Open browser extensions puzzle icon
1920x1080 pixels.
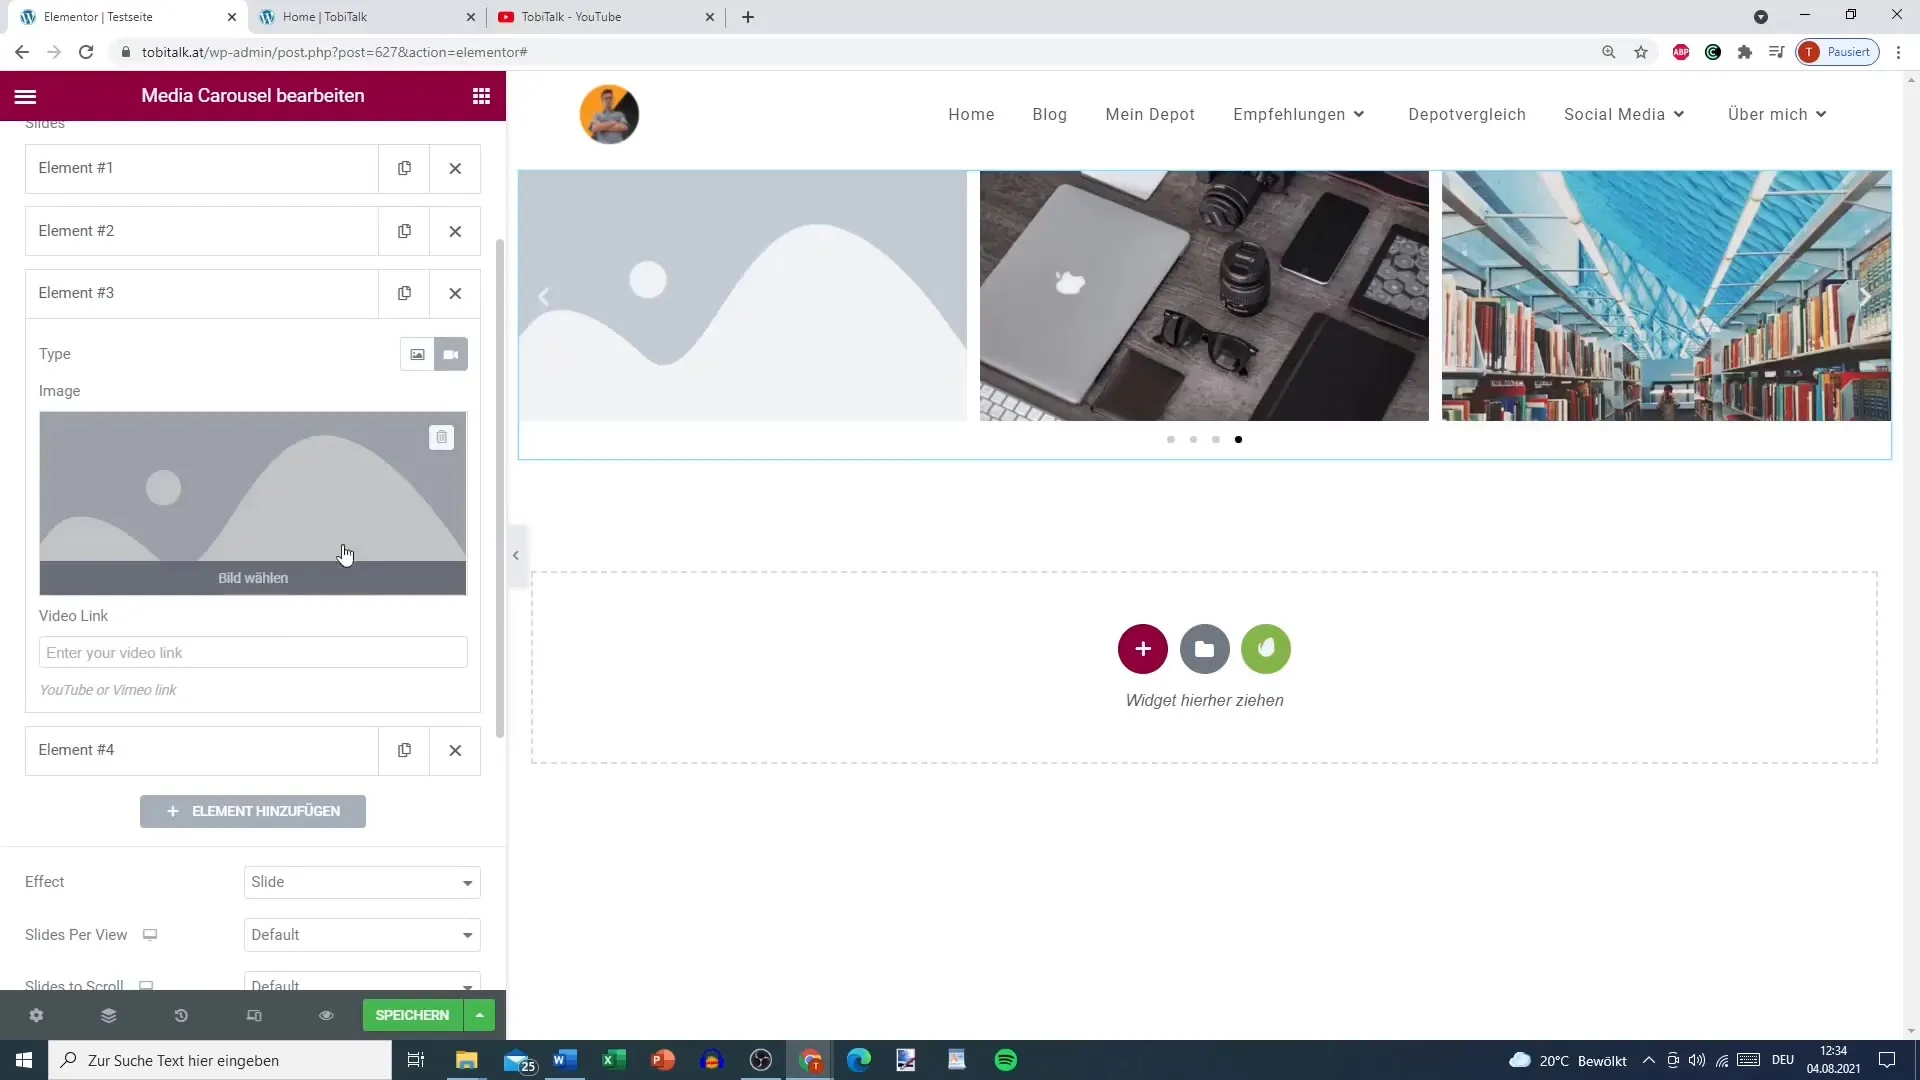coord(1745,52)
